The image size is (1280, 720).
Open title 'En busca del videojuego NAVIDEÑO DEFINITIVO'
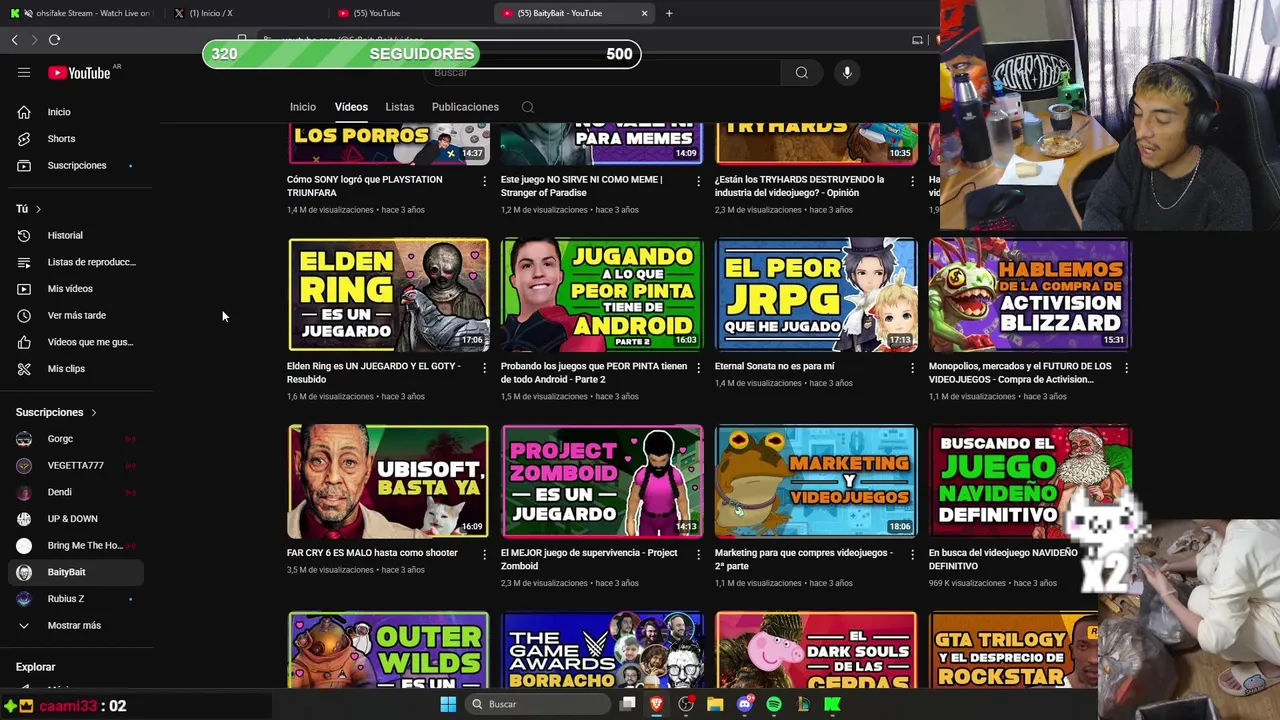coord(1003,559)
